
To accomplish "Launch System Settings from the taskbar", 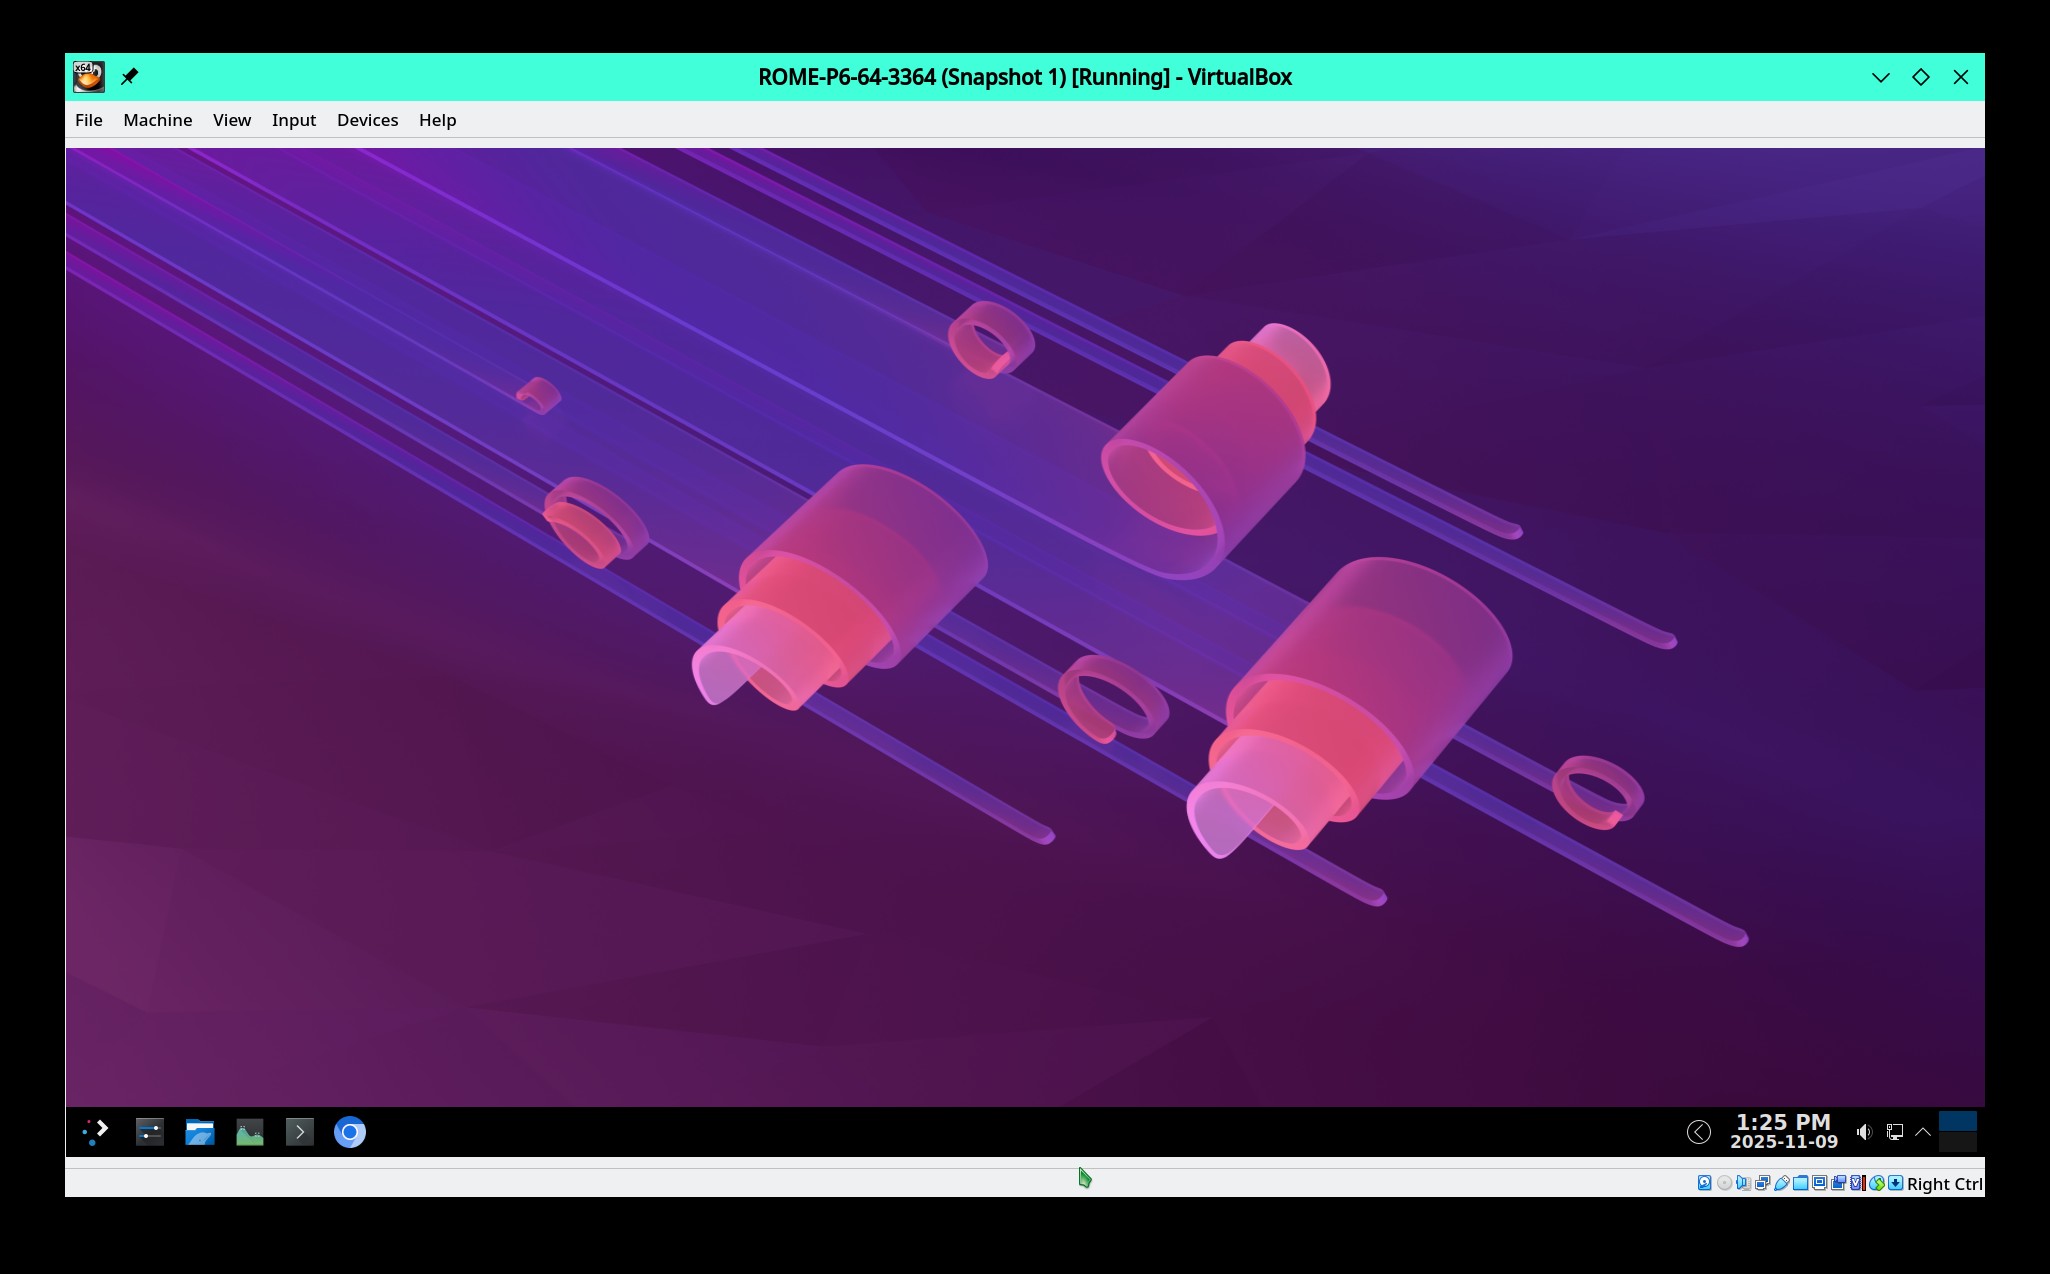I will pos(149,1132).
